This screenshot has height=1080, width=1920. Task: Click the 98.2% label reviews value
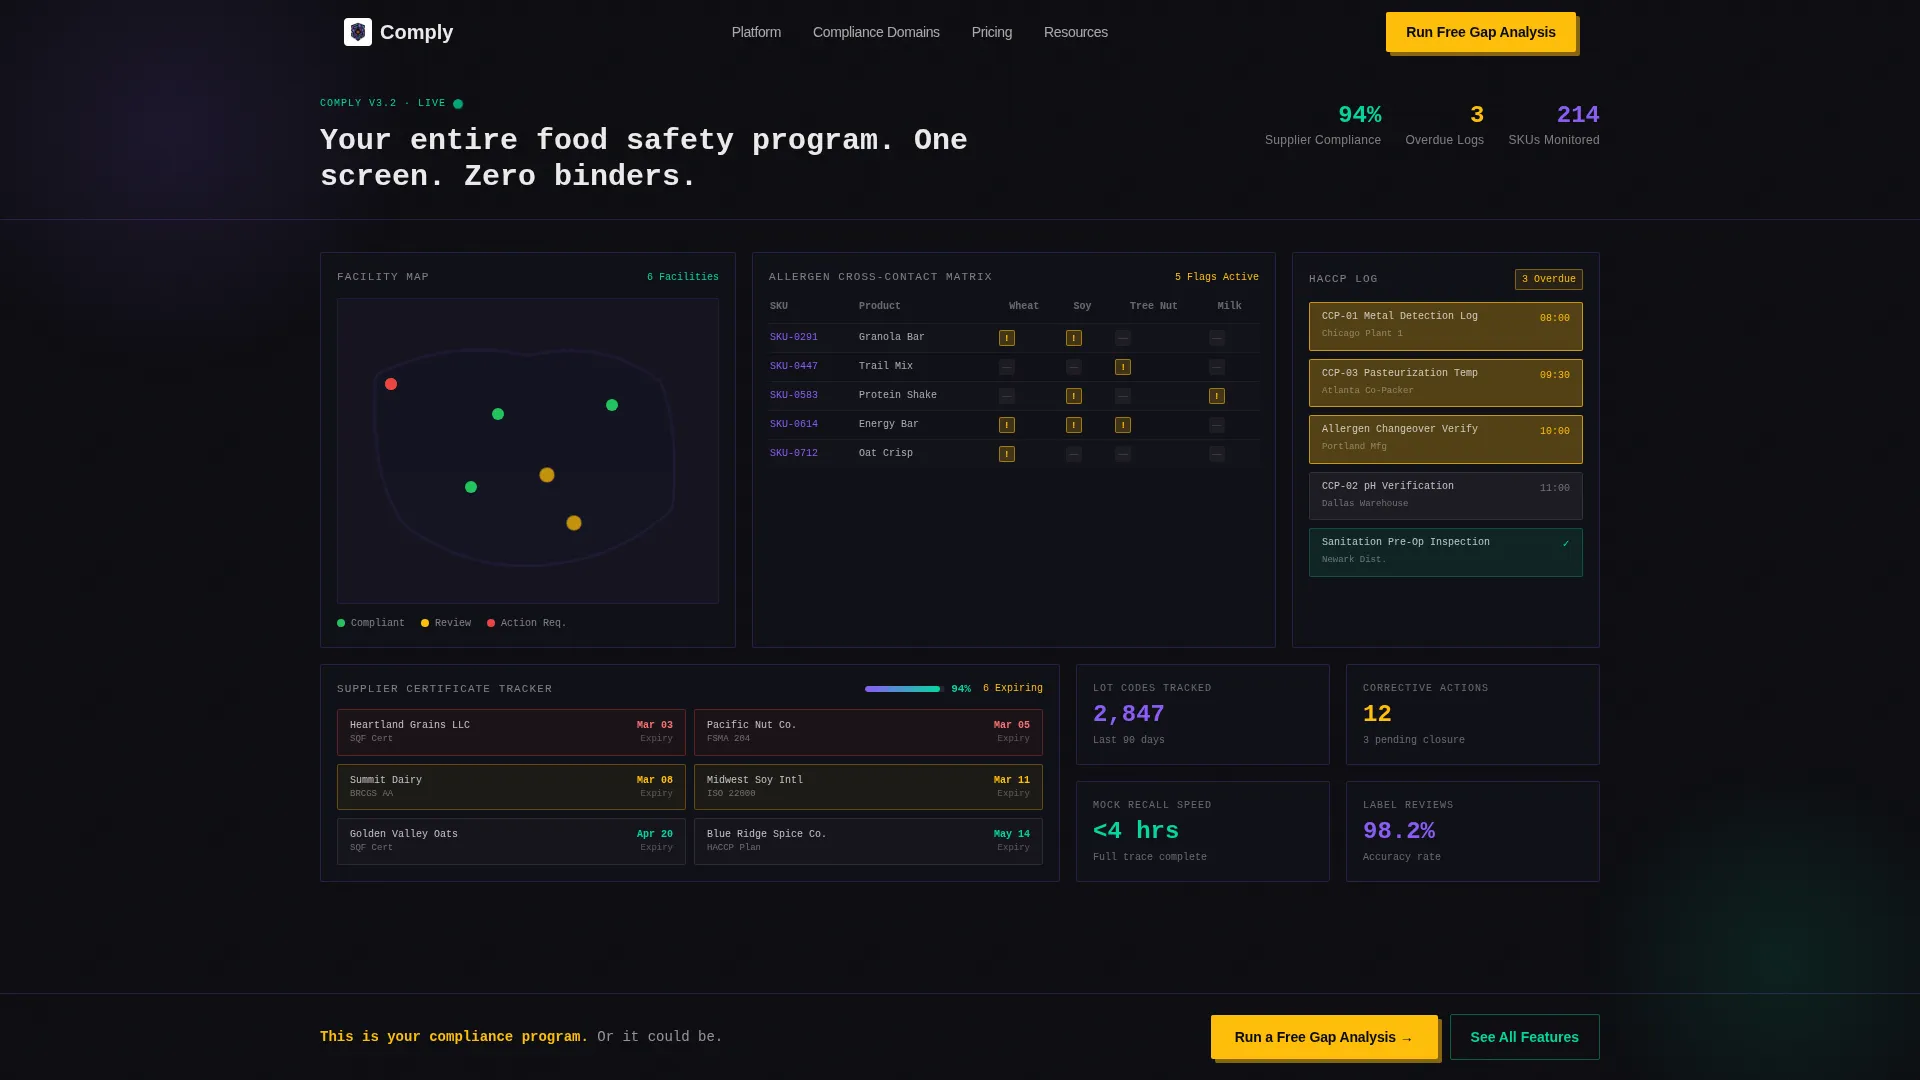[x=1399, y=831]
